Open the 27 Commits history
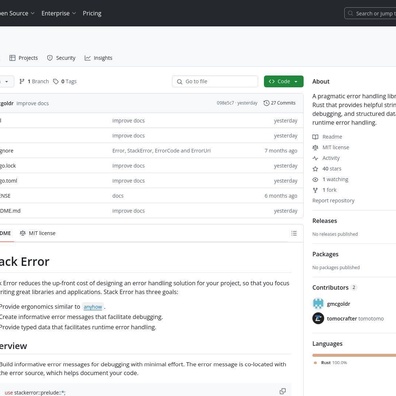Screen dimensions: 396x396 (x=279, y=103)
